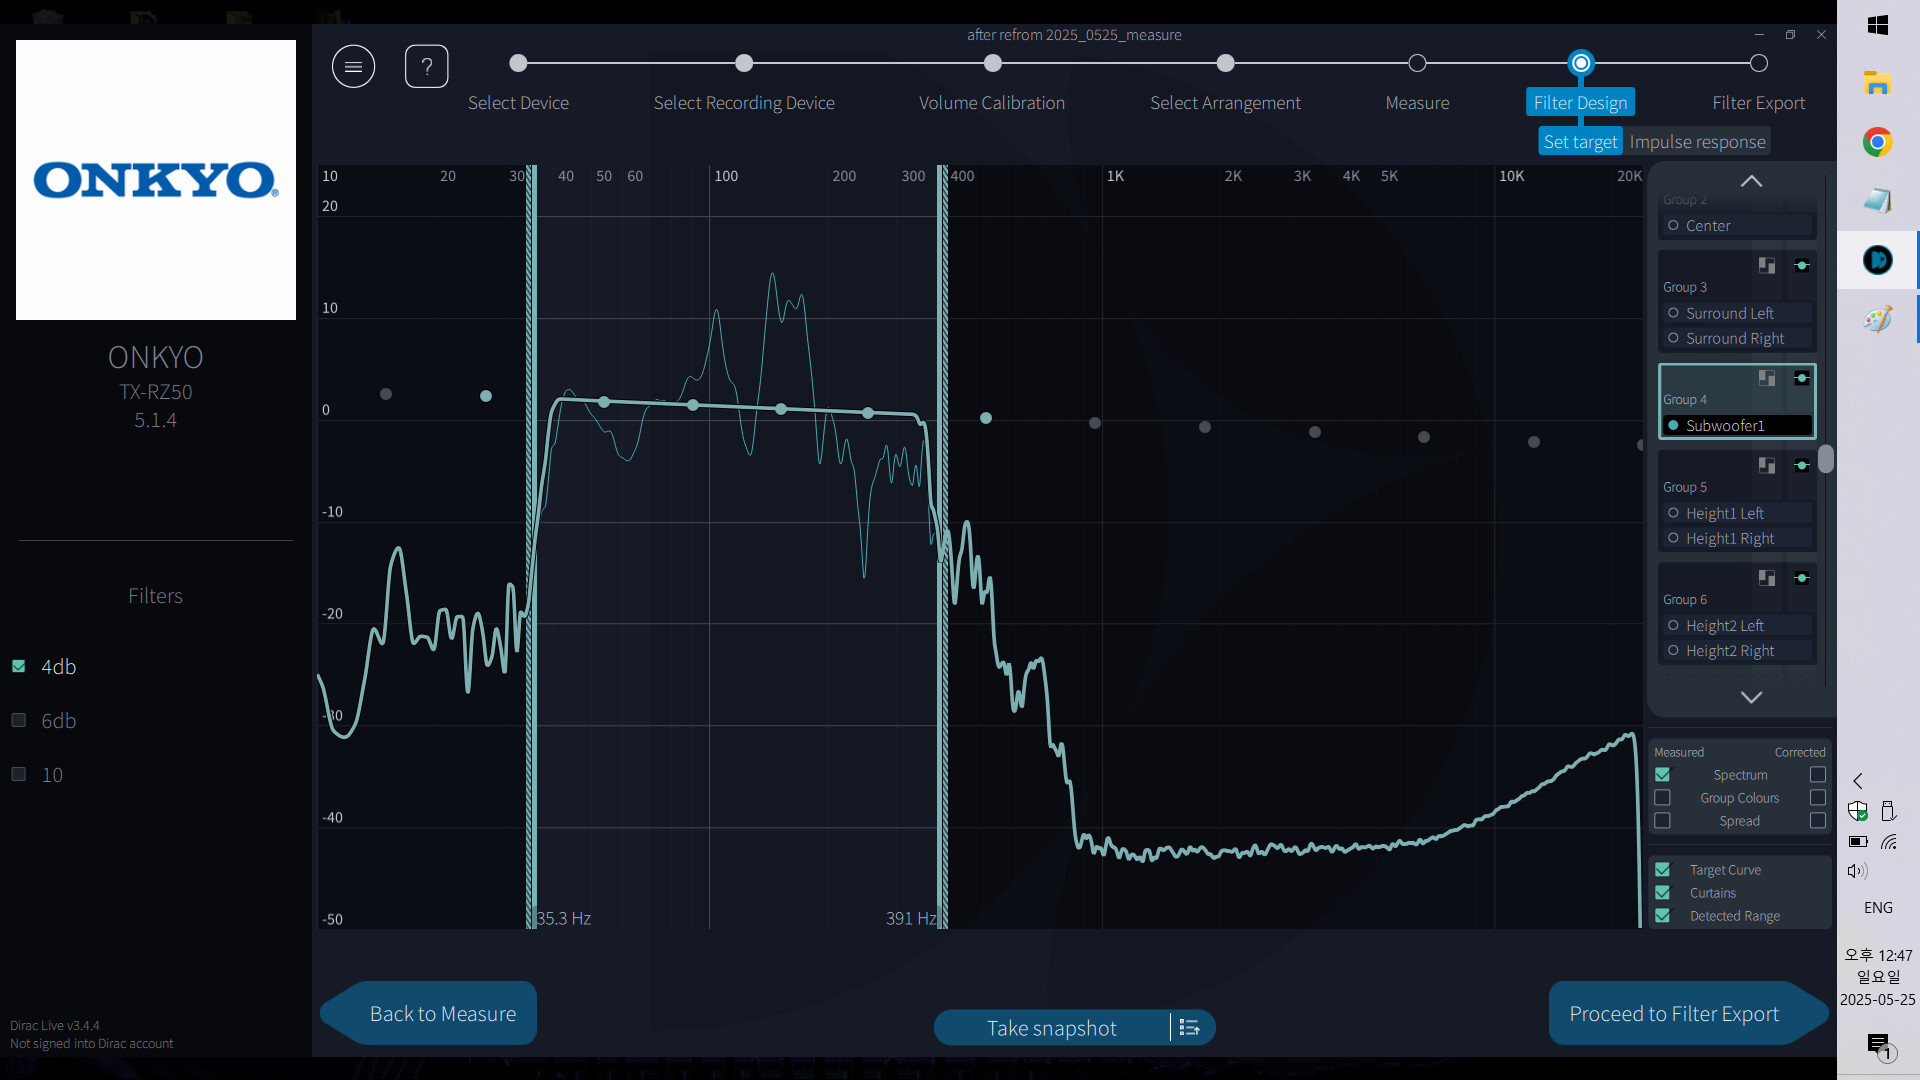Open the snapshot list icon
Viewport: 1920px width, 1080px height.
point(1189,1028)
